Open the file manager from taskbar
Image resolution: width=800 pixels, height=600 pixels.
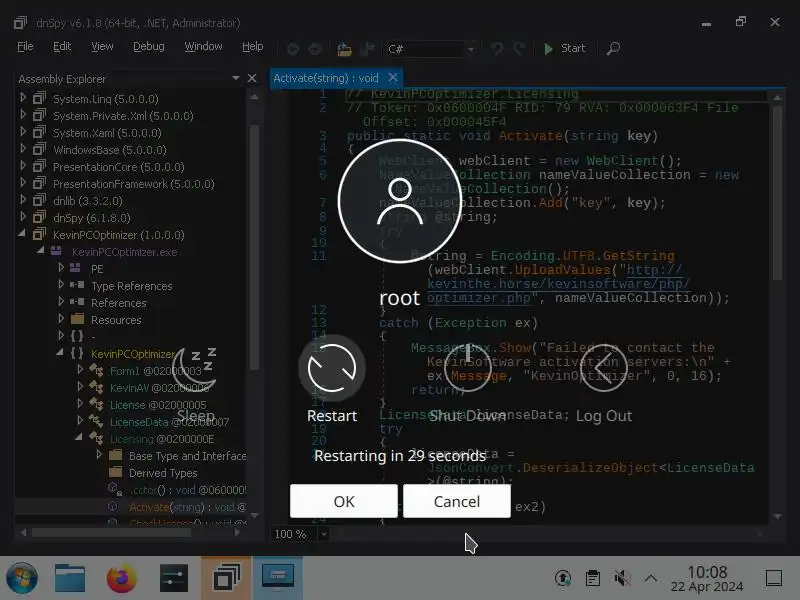tap(70, 578)
